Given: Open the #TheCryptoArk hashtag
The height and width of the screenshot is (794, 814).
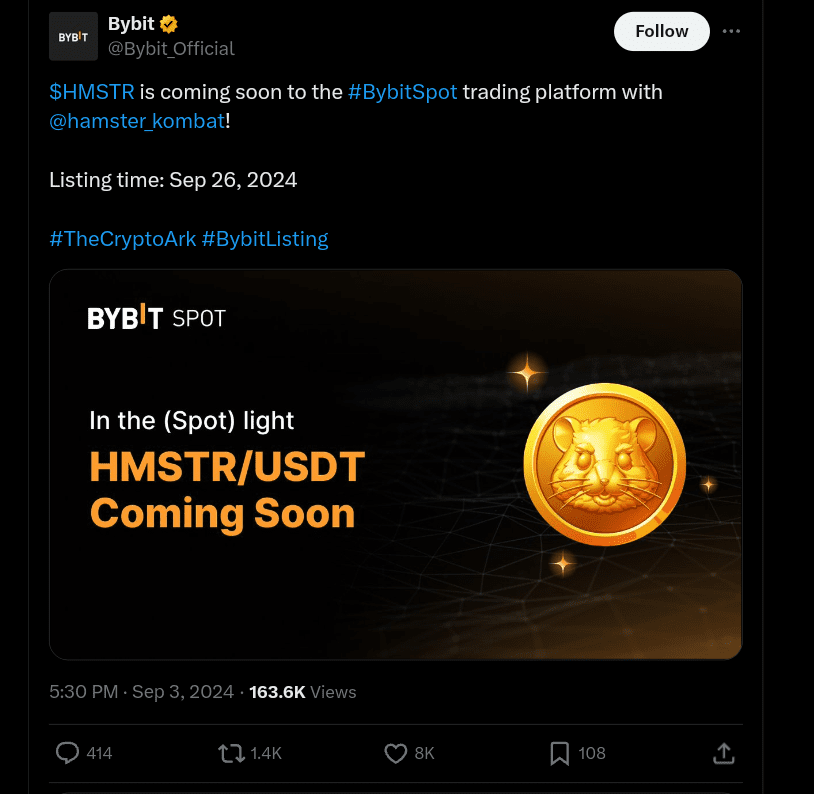Looking at the screenshot, I should [122, 238].
